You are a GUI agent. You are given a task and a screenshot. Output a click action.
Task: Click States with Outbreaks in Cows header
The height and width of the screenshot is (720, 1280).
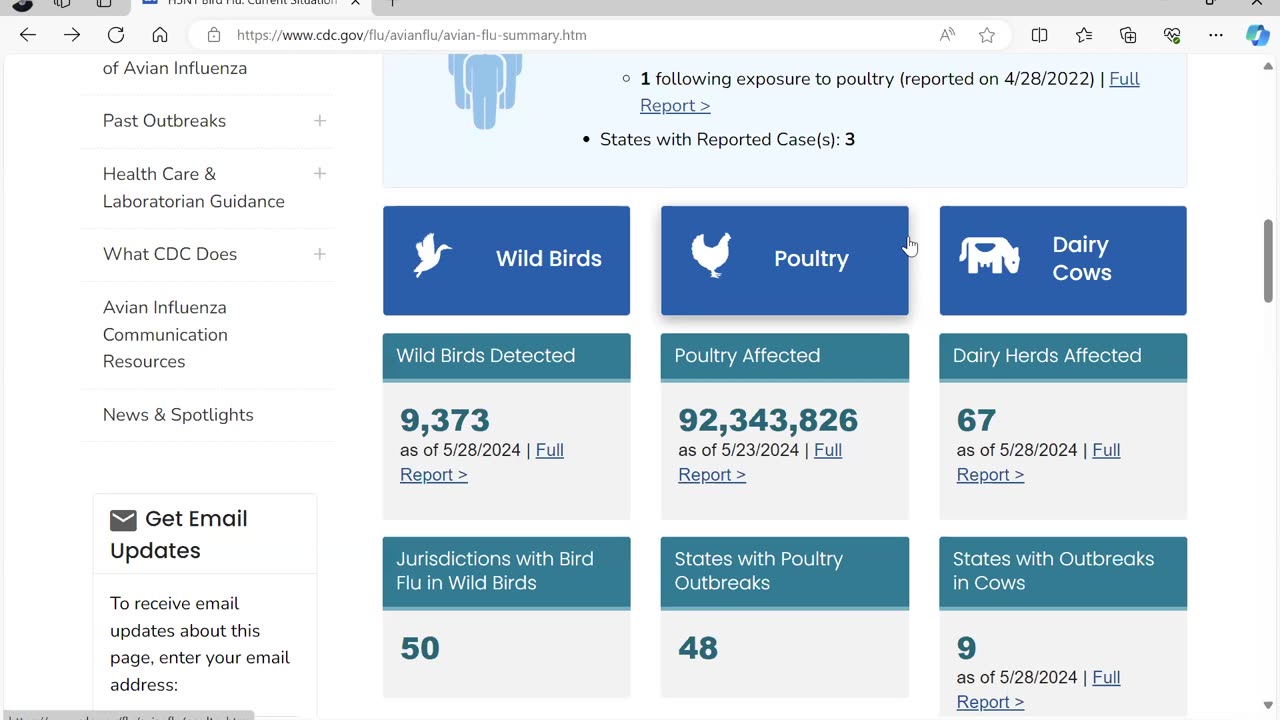(1063, 572)
